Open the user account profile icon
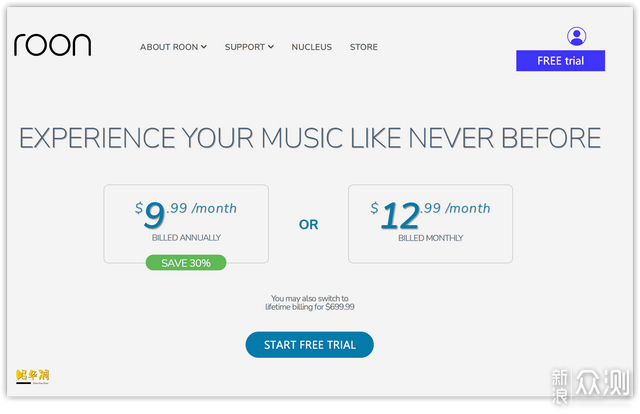Screen dimensions: 640x414 [x=577, y=37]
